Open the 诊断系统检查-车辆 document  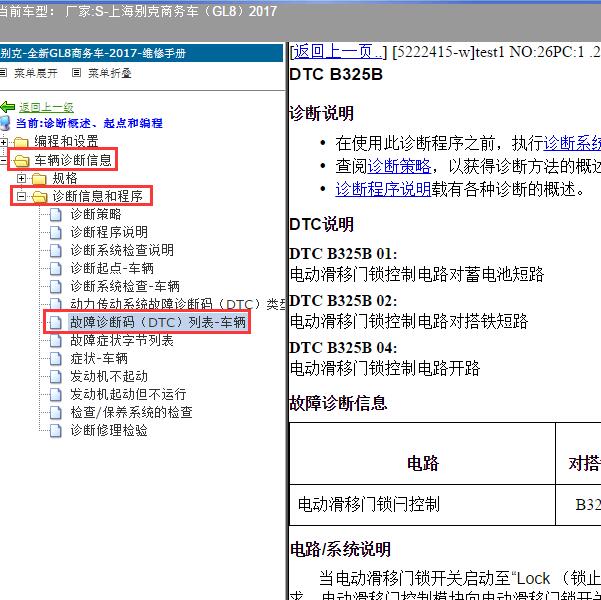click(x=125, y=286)
